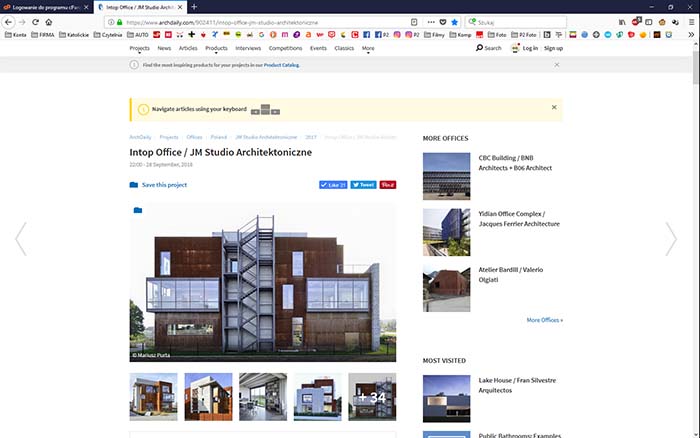Viewport: 700px width, 438px height.
Task: Save page to Pocket icon
Action: point(443,22)
